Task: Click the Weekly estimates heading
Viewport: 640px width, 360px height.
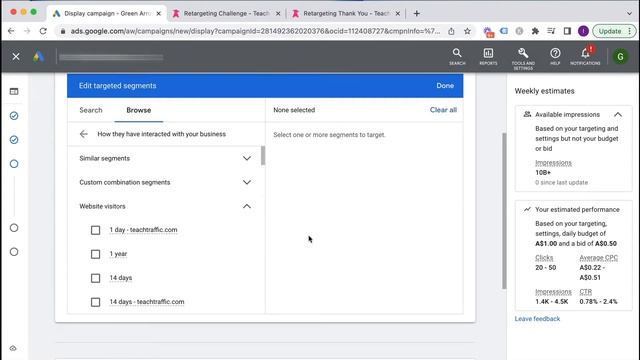Action: [544, 91]
